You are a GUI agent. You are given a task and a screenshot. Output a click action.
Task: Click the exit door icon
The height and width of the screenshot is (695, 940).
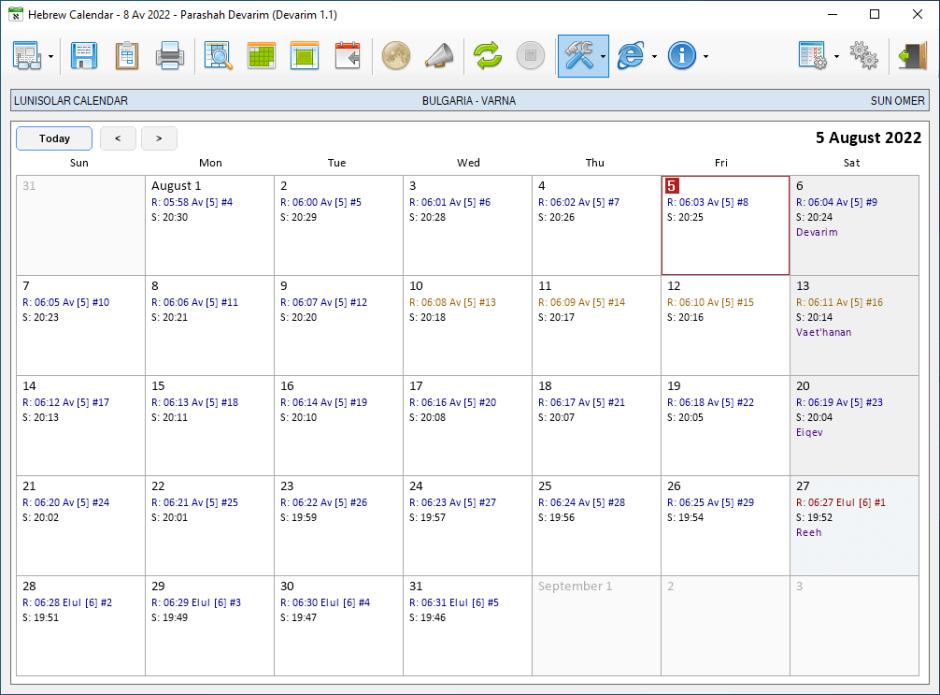pyautogui.click(x=911, y=57)
